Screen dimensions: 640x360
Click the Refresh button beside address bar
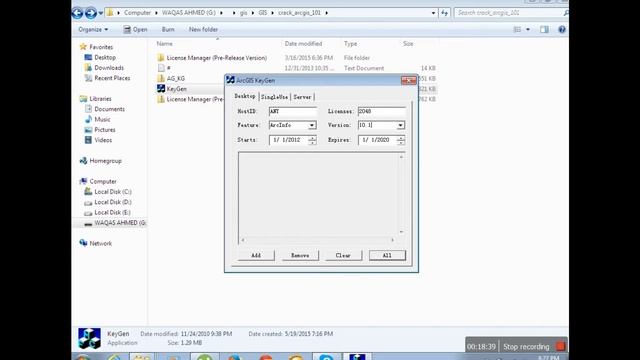pyautogui.click(x=444, y=13)
